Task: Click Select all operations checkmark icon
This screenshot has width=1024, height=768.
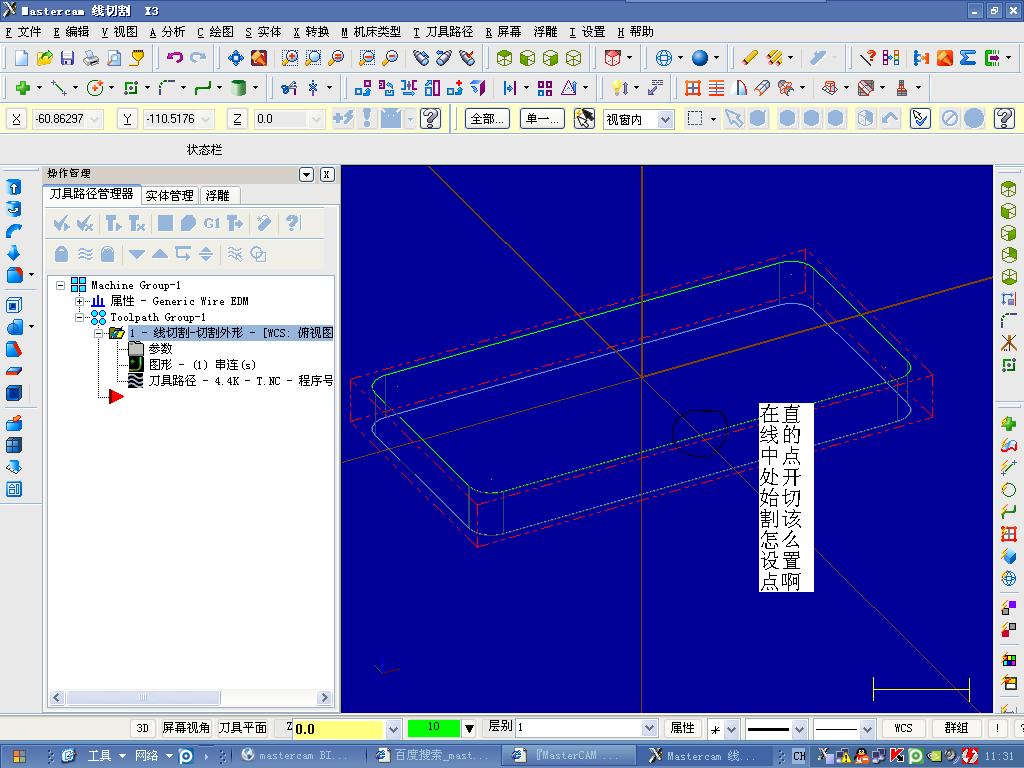Action: [62, 224]
